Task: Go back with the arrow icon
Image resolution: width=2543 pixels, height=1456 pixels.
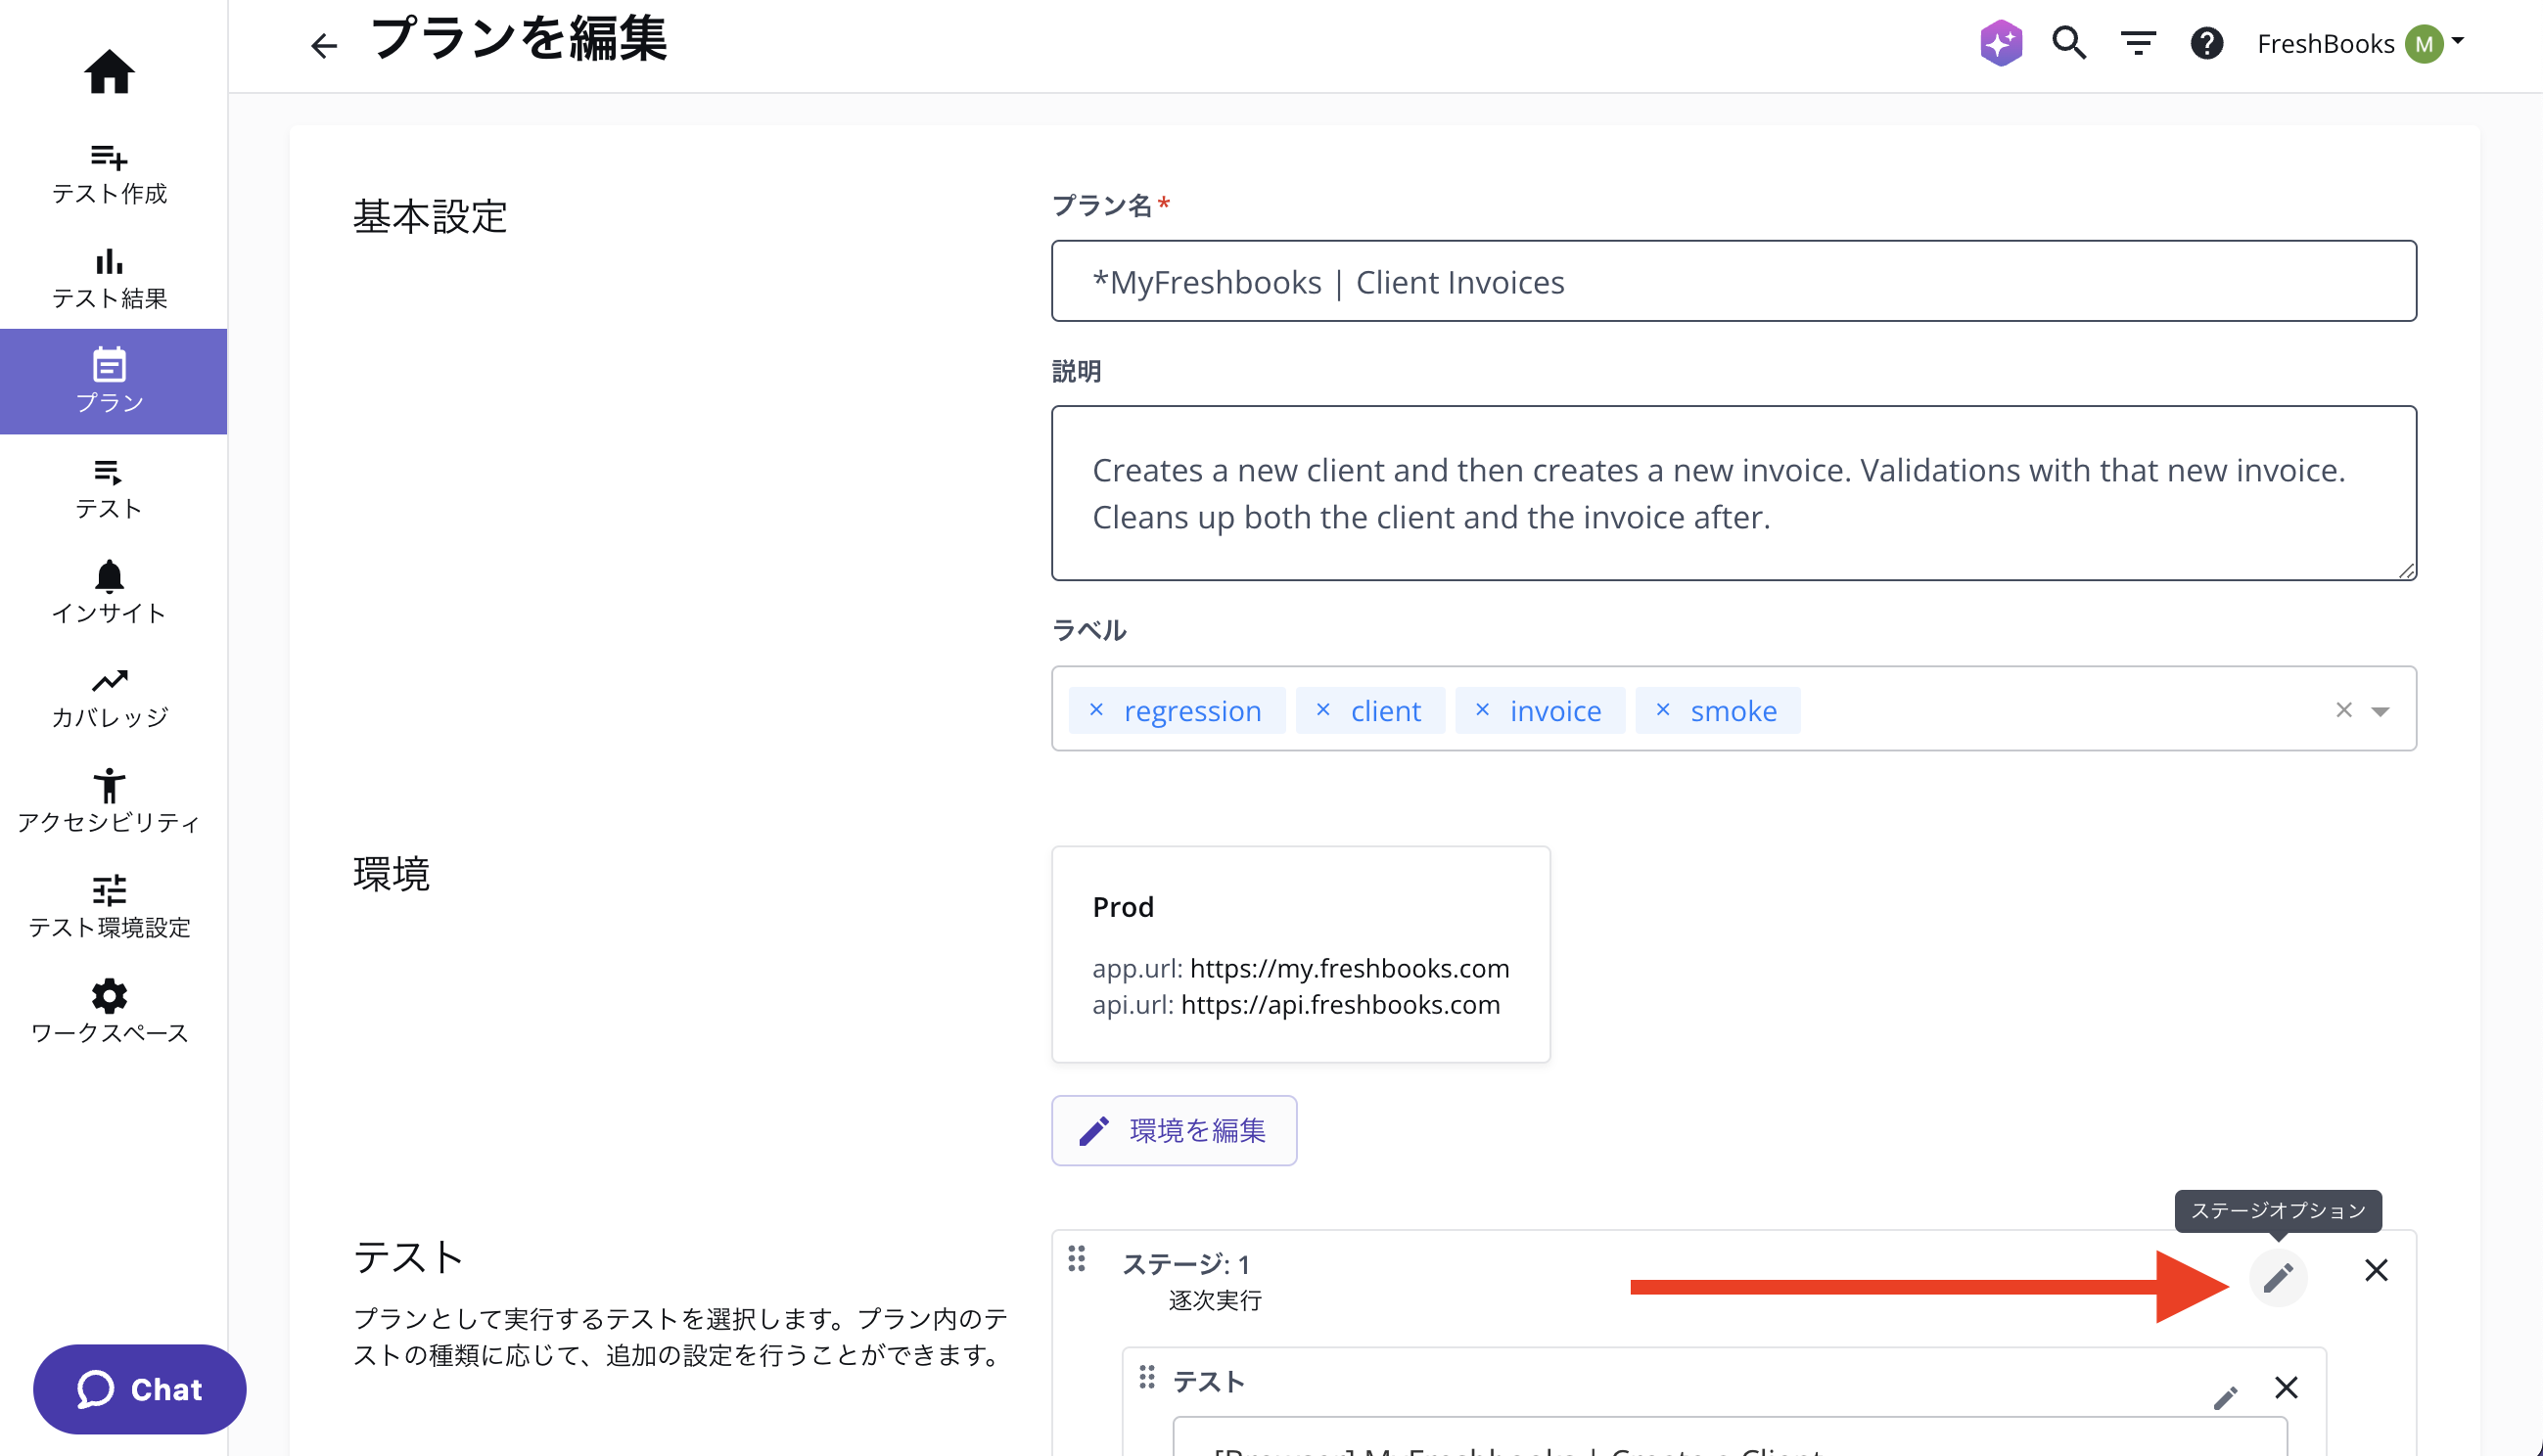Action: click(x=323, y=45)
